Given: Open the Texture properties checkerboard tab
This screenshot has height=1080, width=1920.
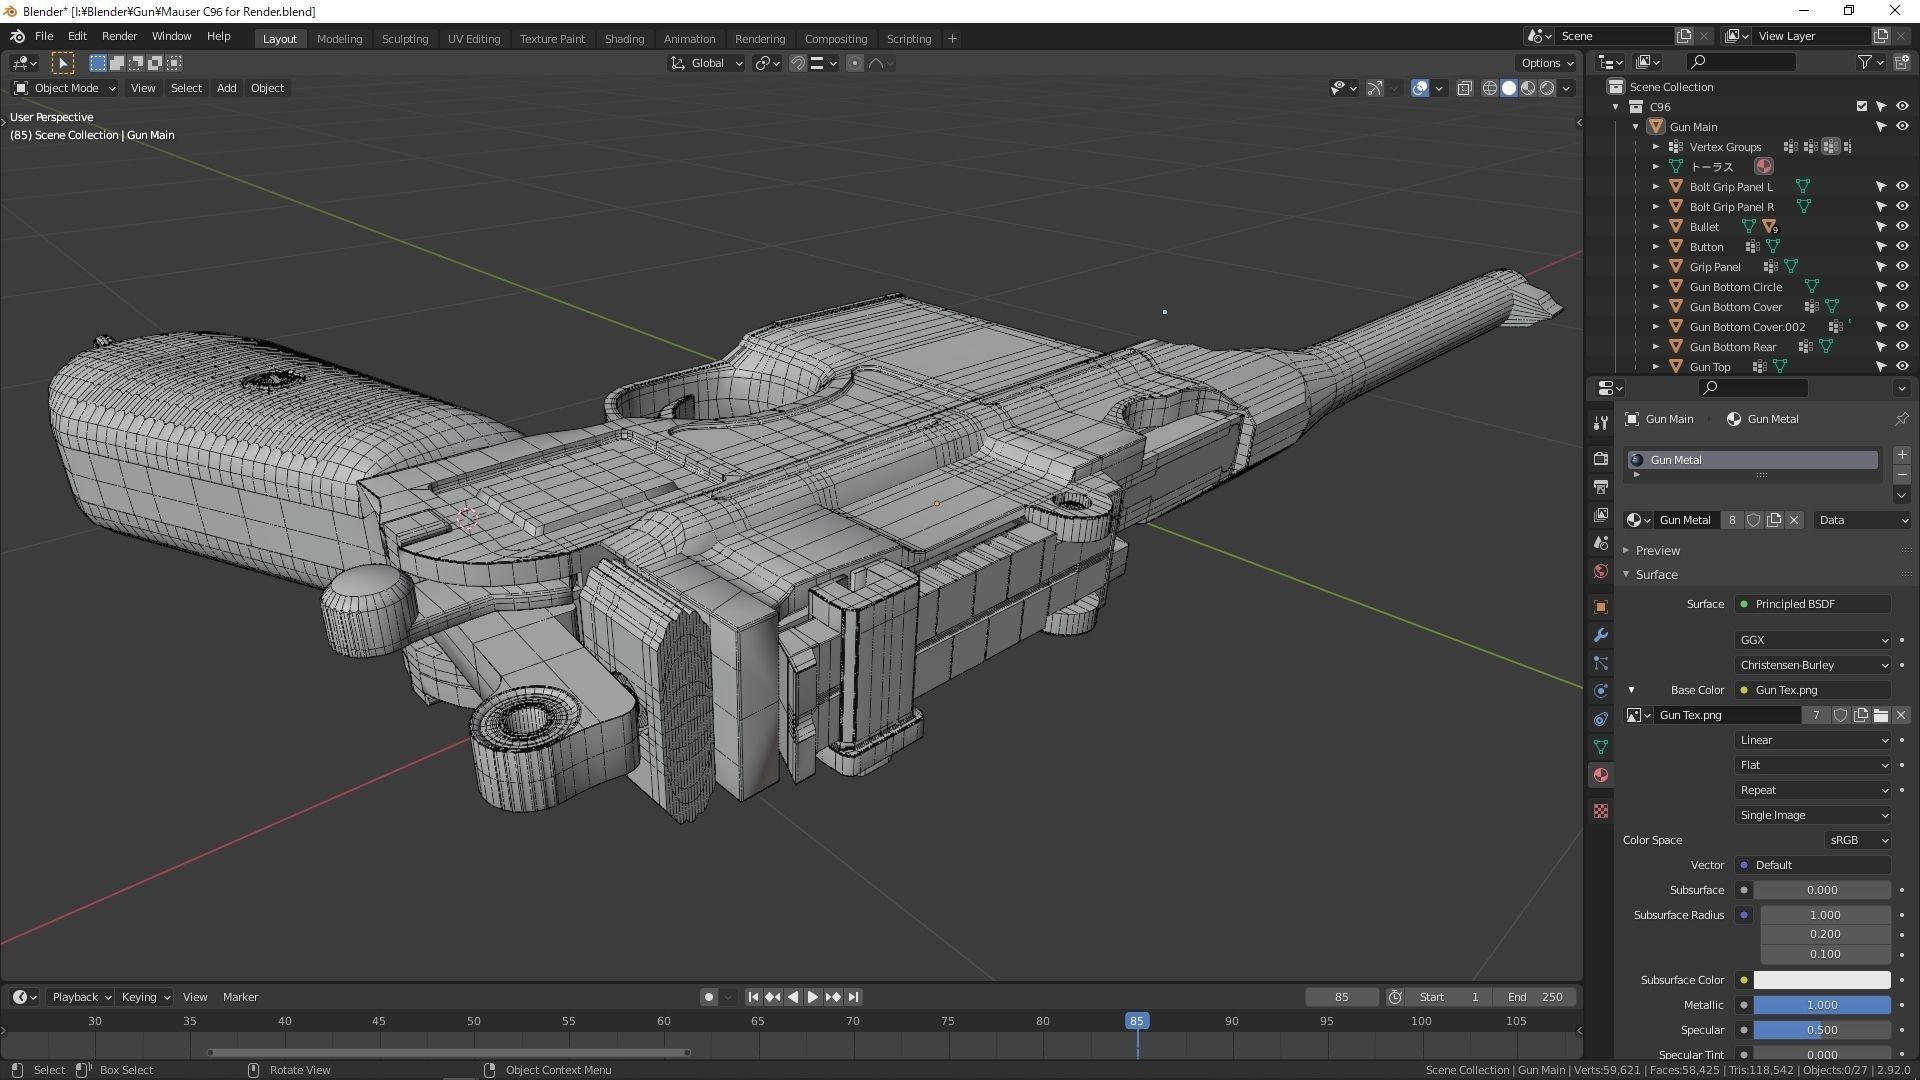Looking at the screenshot, I should [x=1601, y=811].
